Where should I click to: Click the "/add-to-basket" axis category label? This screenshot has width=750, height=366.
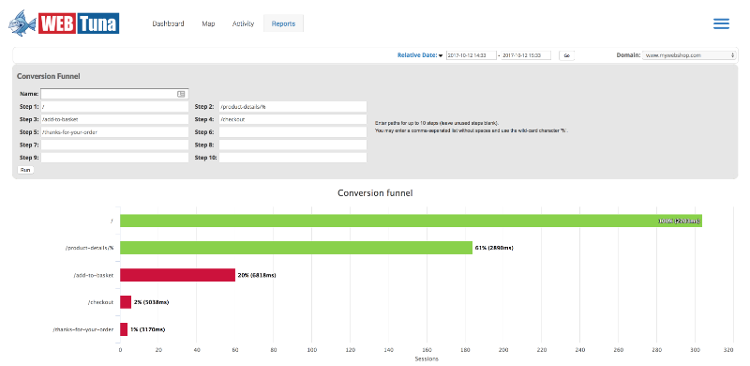[94, 275]
